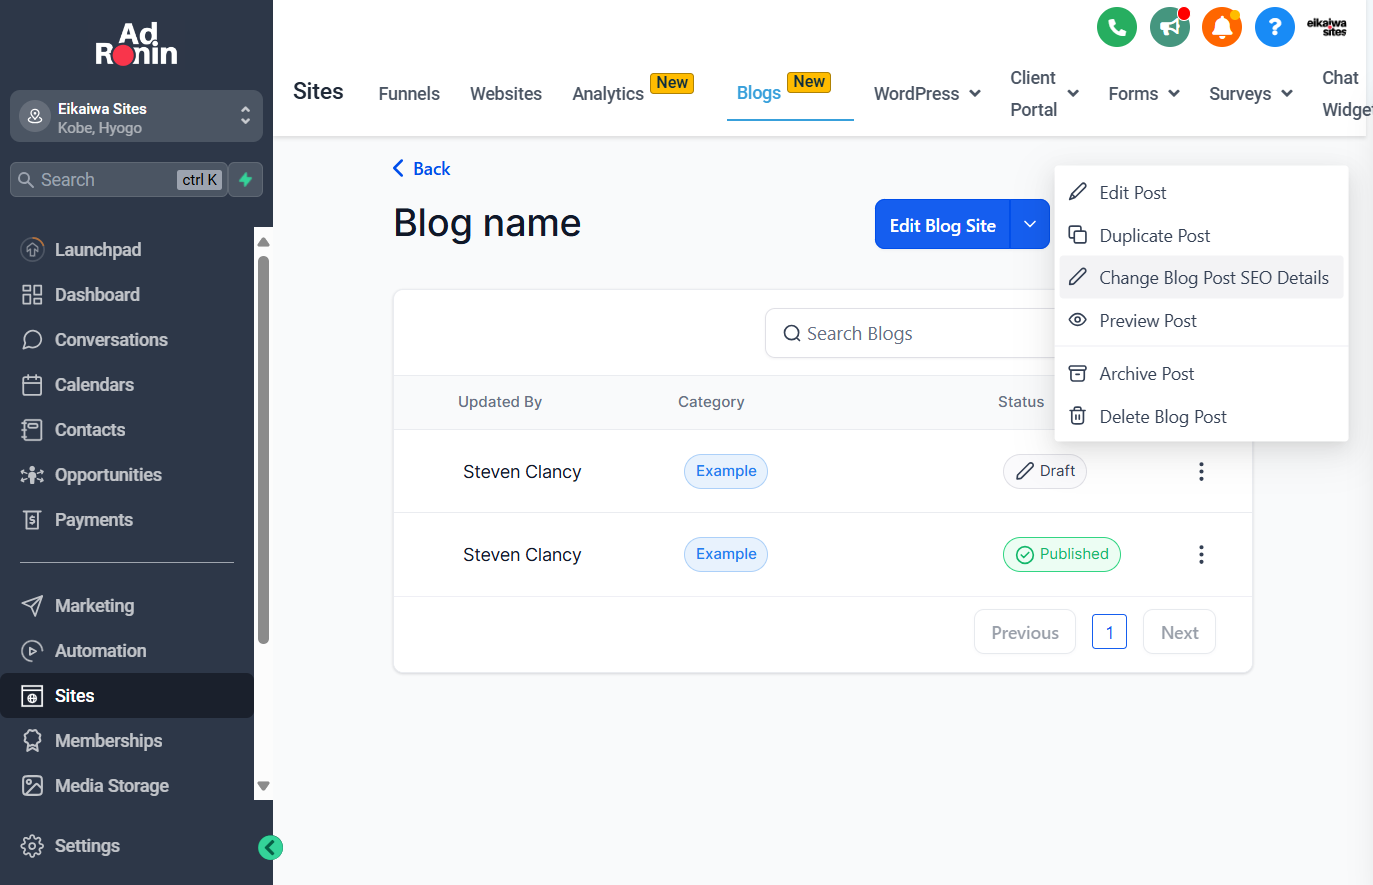Select Change Blog Post SEO Details

pos(1201,278)
